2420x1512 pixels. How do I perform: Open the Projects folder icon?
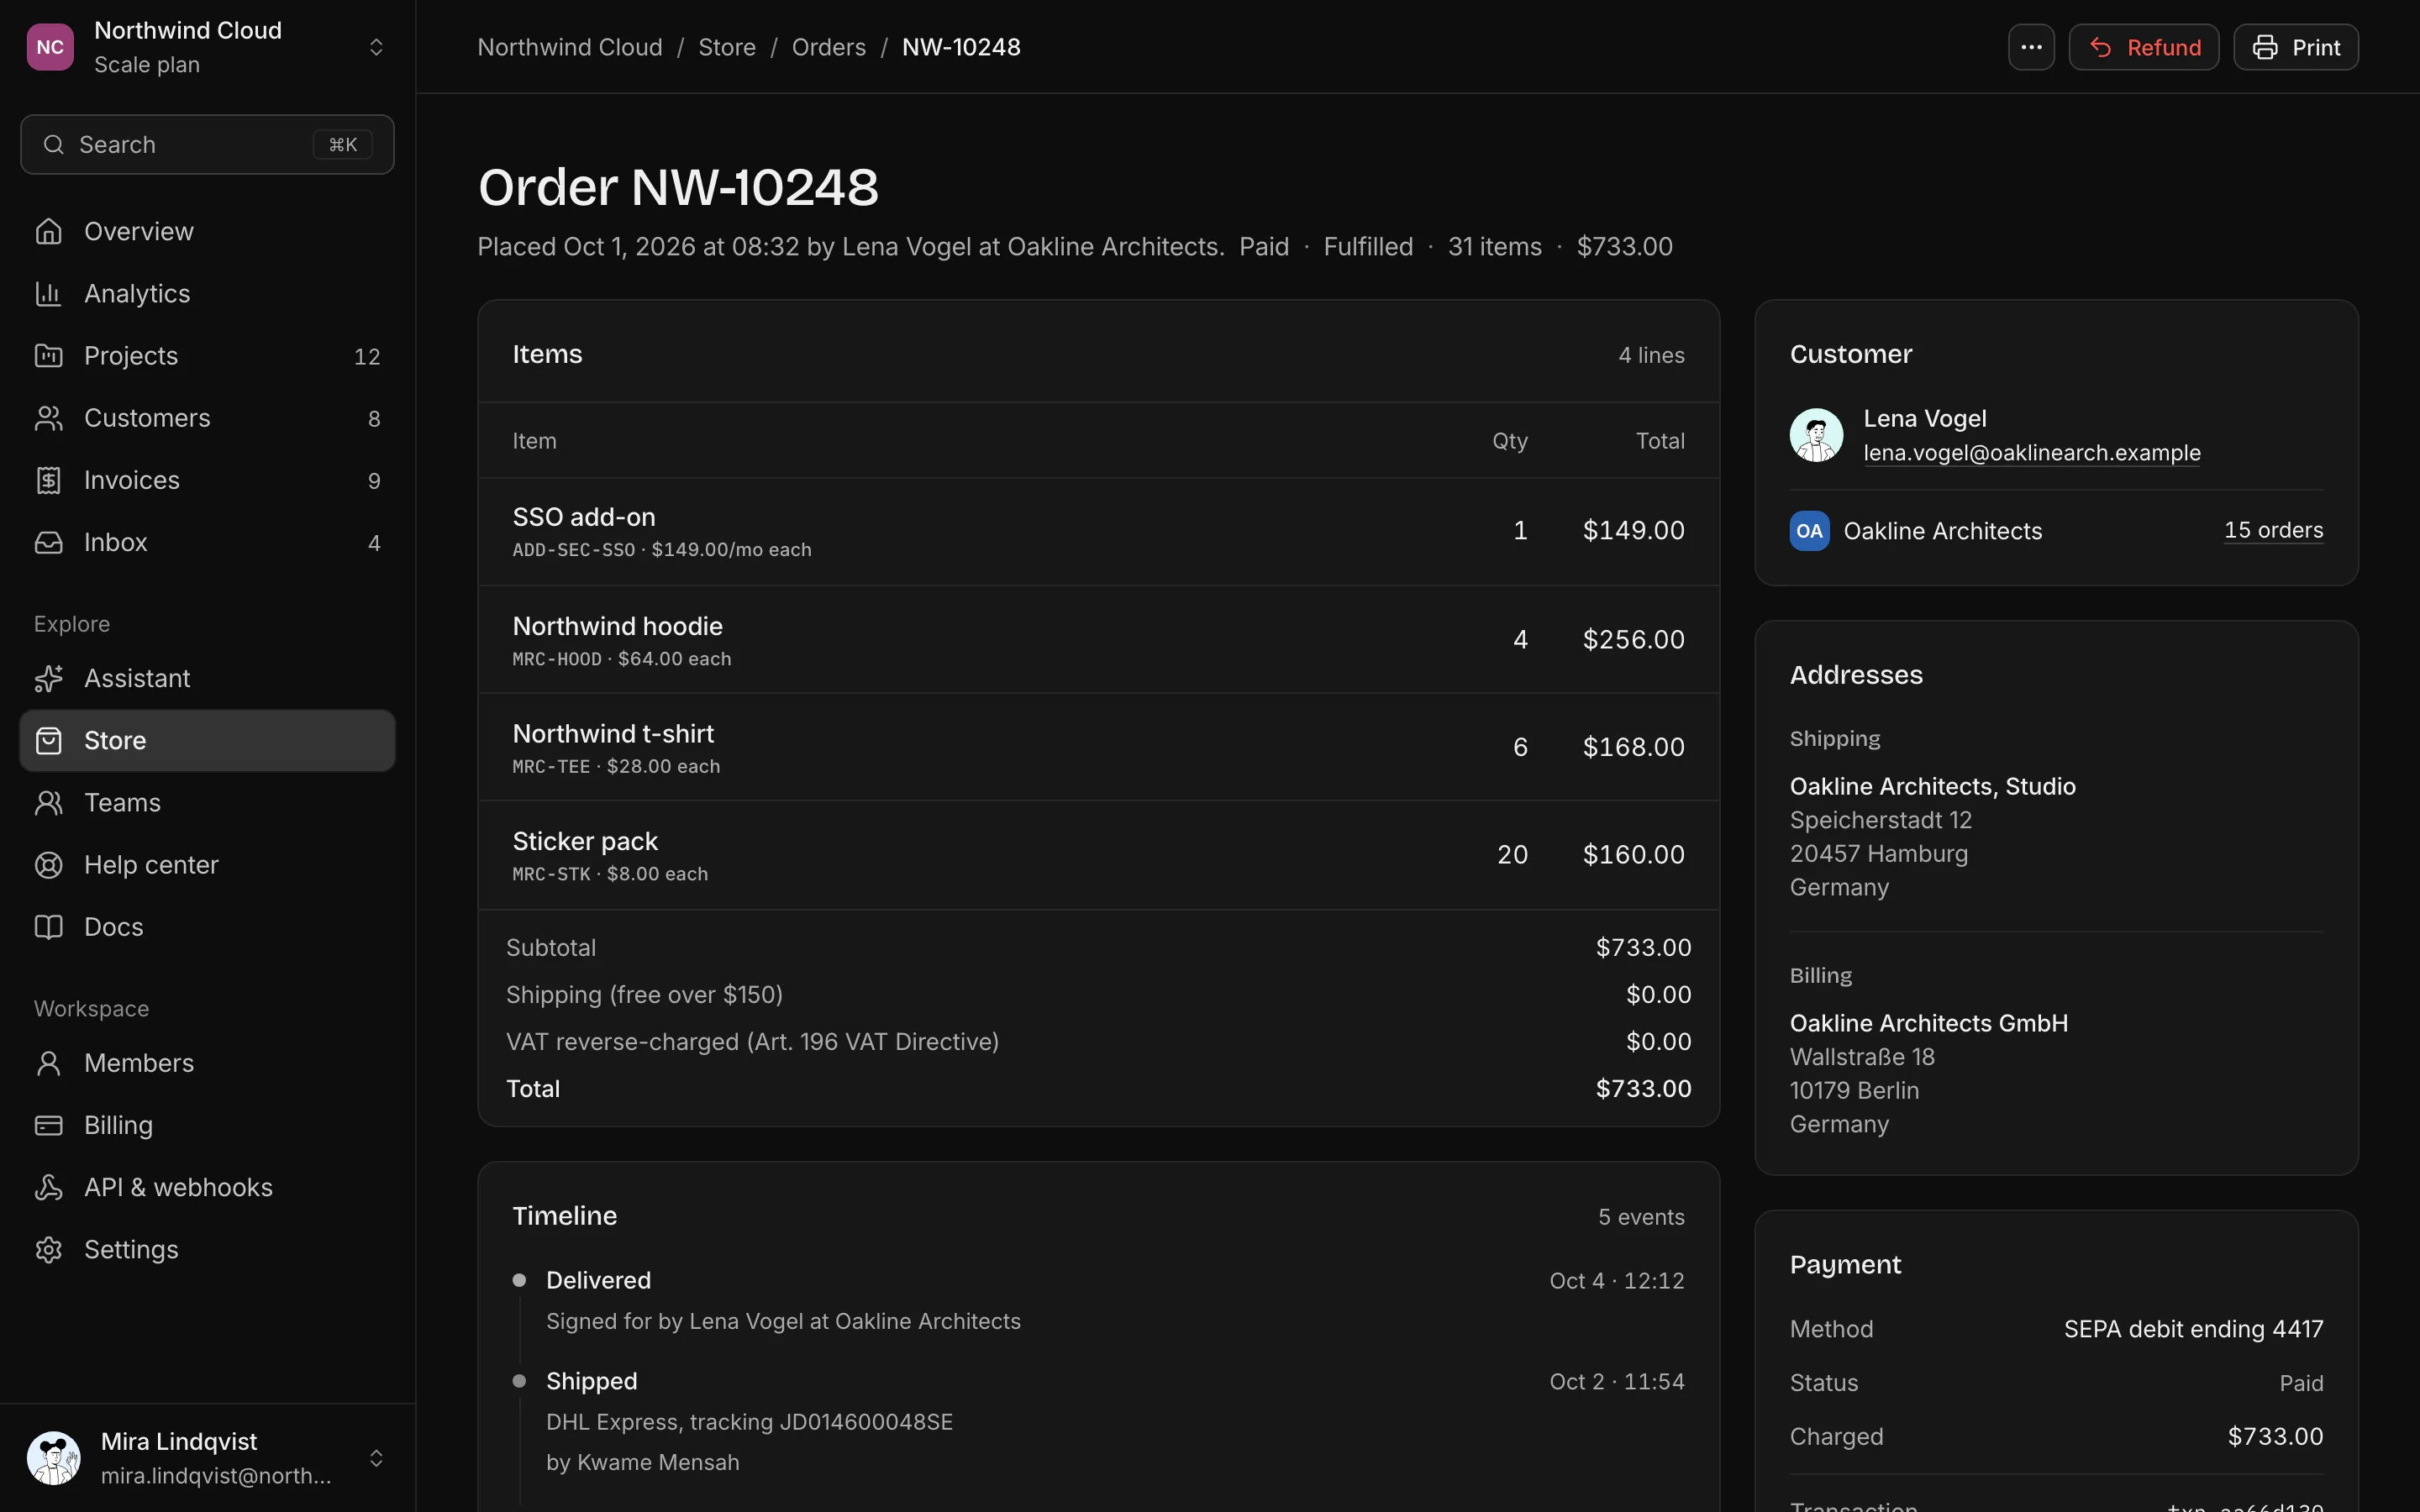coord(48,355)
